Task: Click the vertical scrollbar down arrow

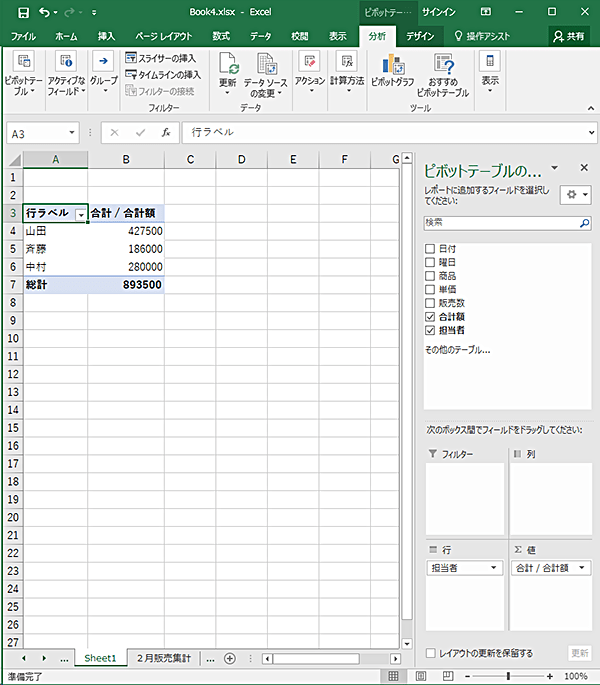Action: [407, 643]
